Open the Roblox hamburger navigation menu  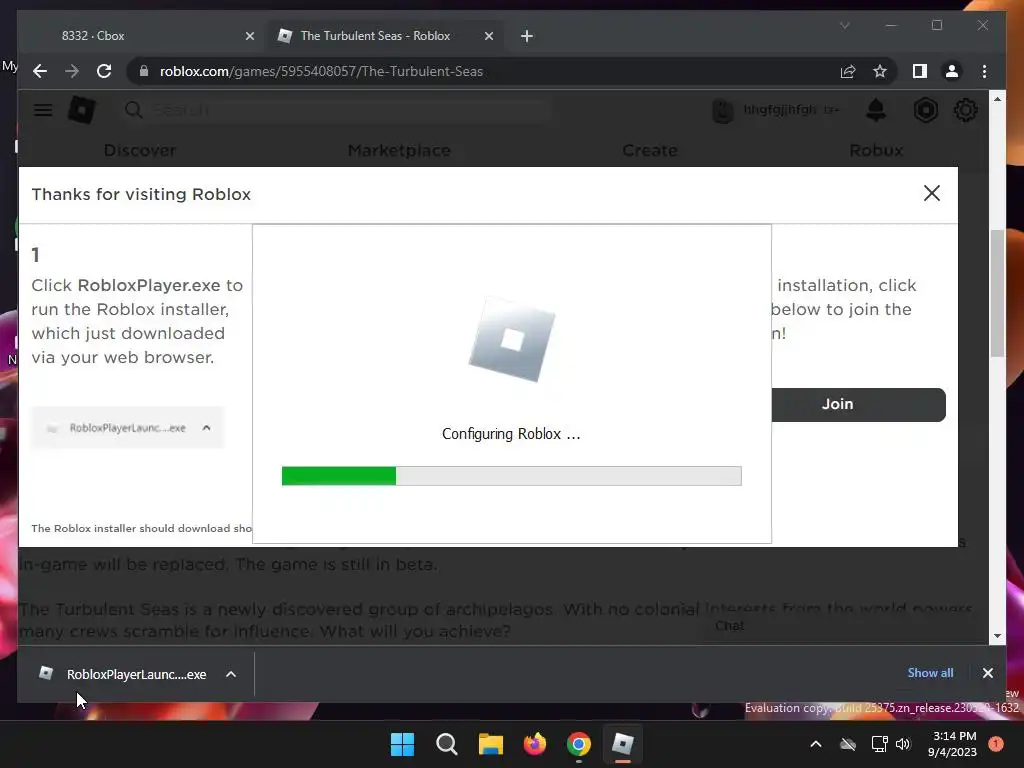[x=43, y=110]
